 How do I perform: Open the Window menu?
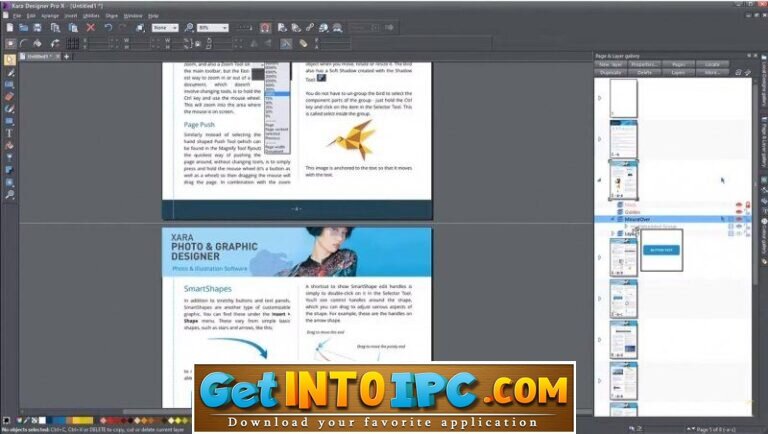(133, 16)
